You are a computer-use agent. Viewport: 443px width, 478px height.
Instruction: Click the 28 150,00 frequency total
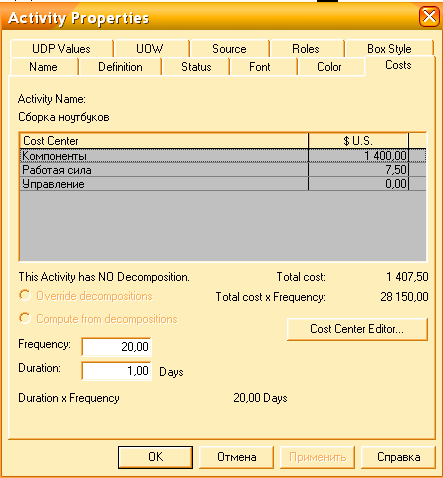point(404,297)
